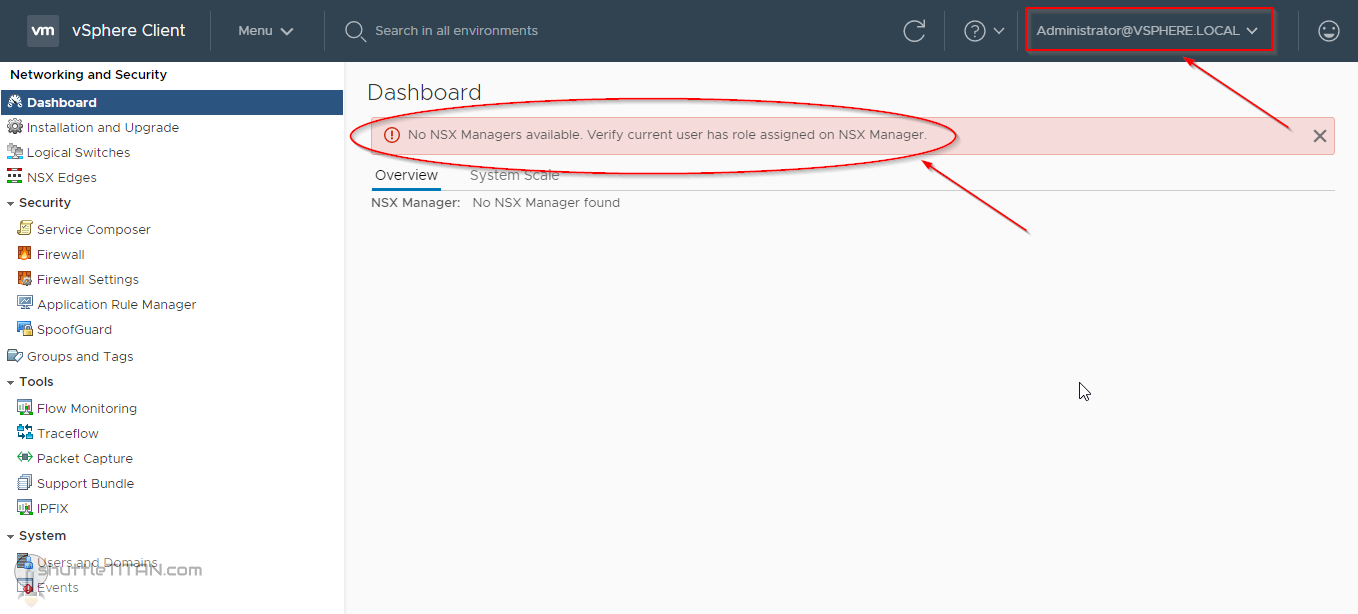Expand the Administrator@VSPHERE.LOCAL user menu

[x=1147, y=31]
